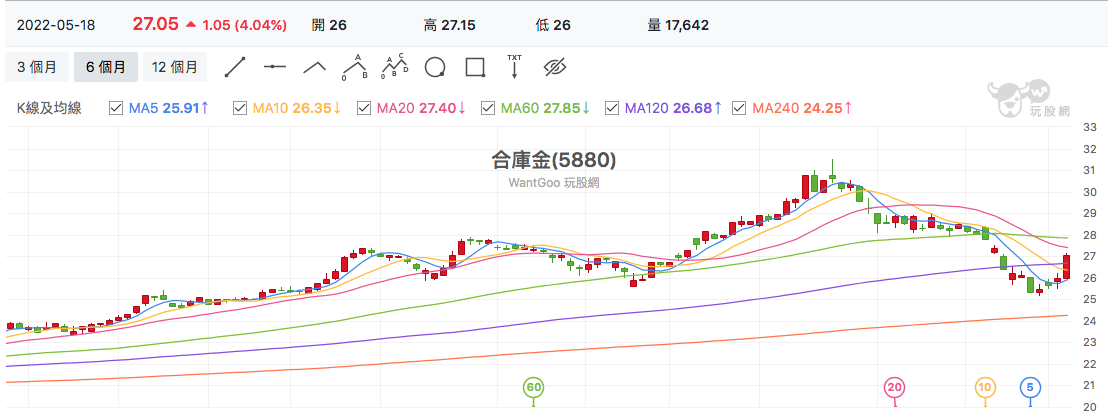This screenshot has width=1108, height=416.
Task: Toggle the hide drawings eye icon
Action: 555,67
